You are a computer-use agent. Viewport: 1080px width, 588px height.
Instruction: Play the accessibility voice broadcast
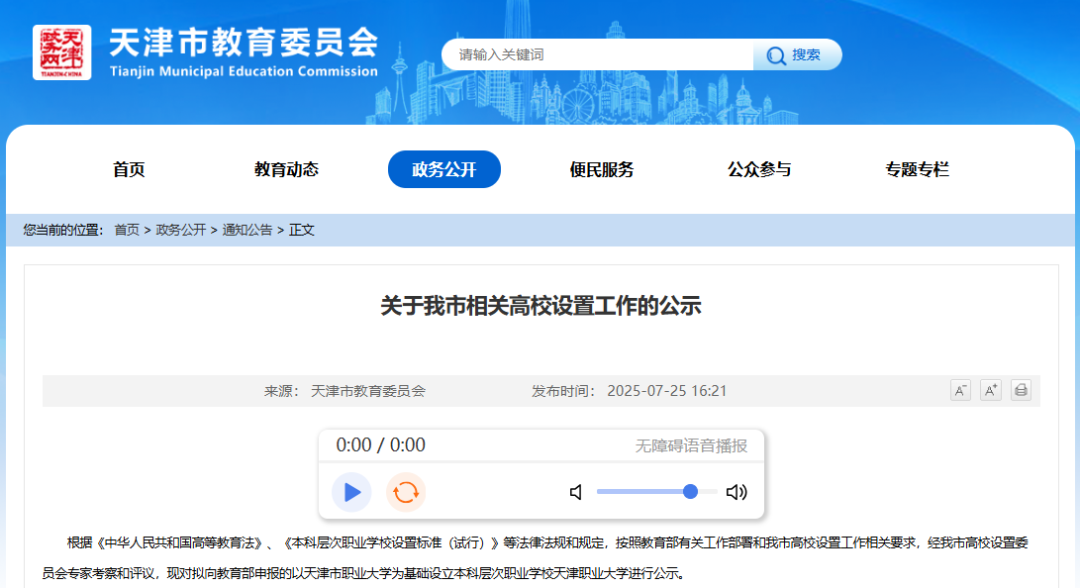[x=351, y=492]
